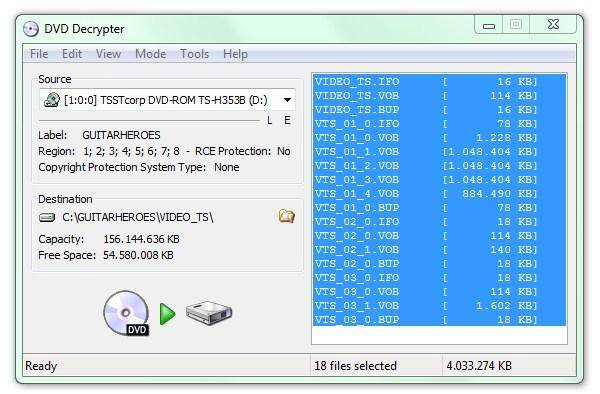The height and width of the screenshot is (394, 600).
Task: Select VTS_01_3.VOB file row
Action: pos(439,180)
